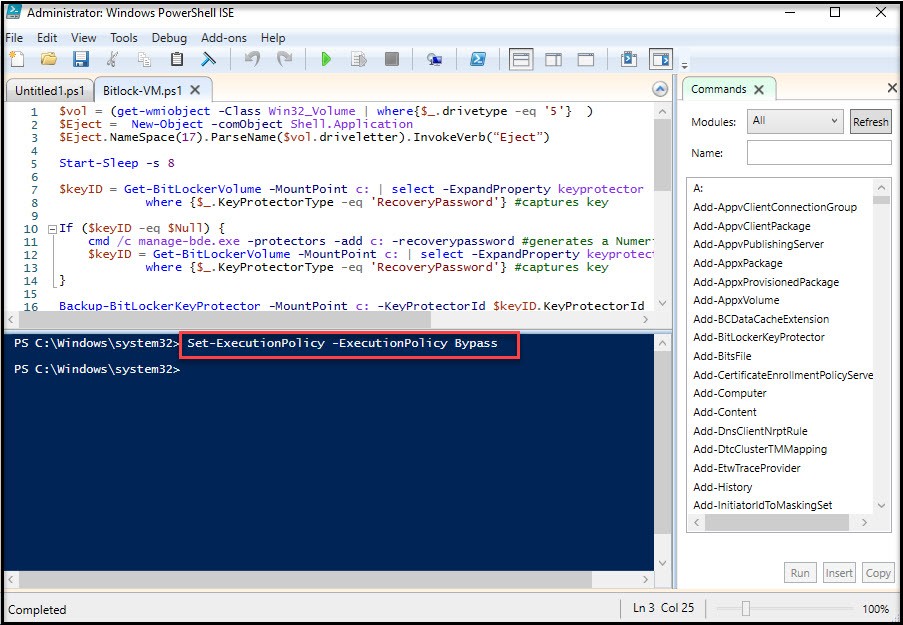The height and width of the screenshot is (625, 903).
Task: Show script pane on top layout icon
Action: point(521,59)
